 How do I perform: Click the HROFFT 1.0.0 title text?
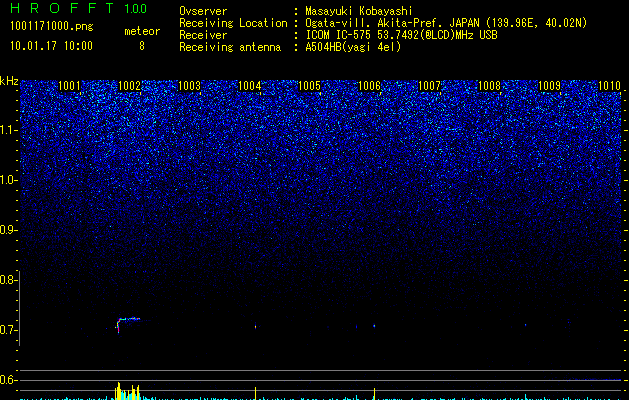pos(78,8)
